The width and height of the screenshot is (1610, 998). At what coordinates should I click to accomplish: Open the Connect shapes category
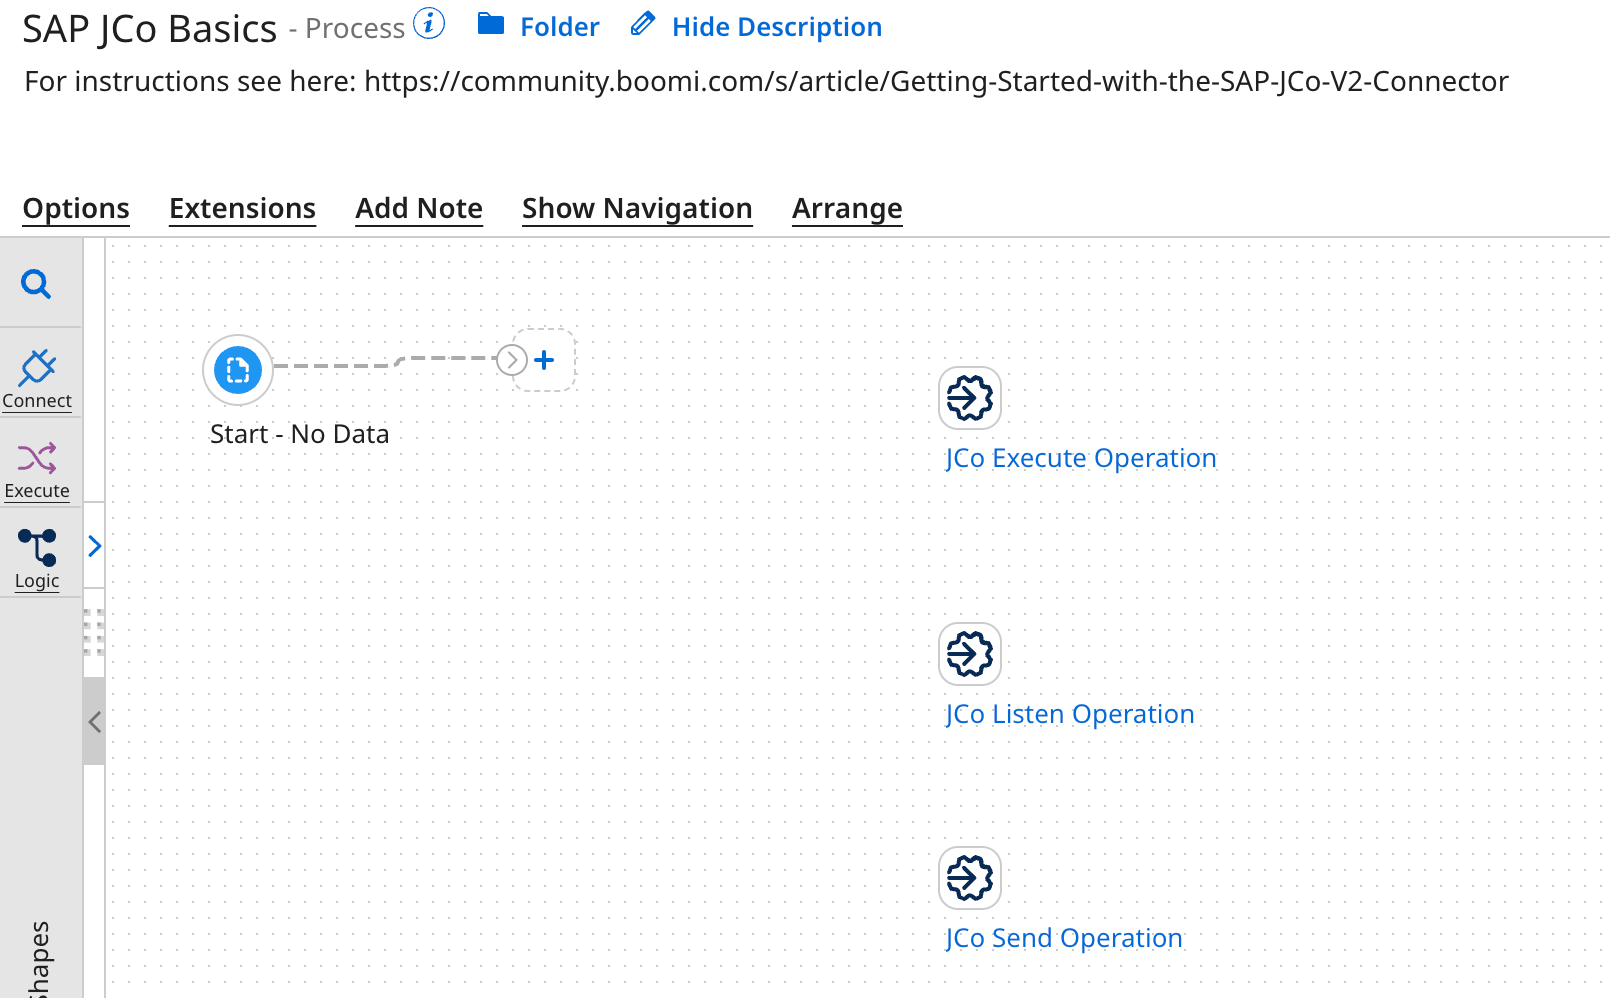[x=37, y=375]
